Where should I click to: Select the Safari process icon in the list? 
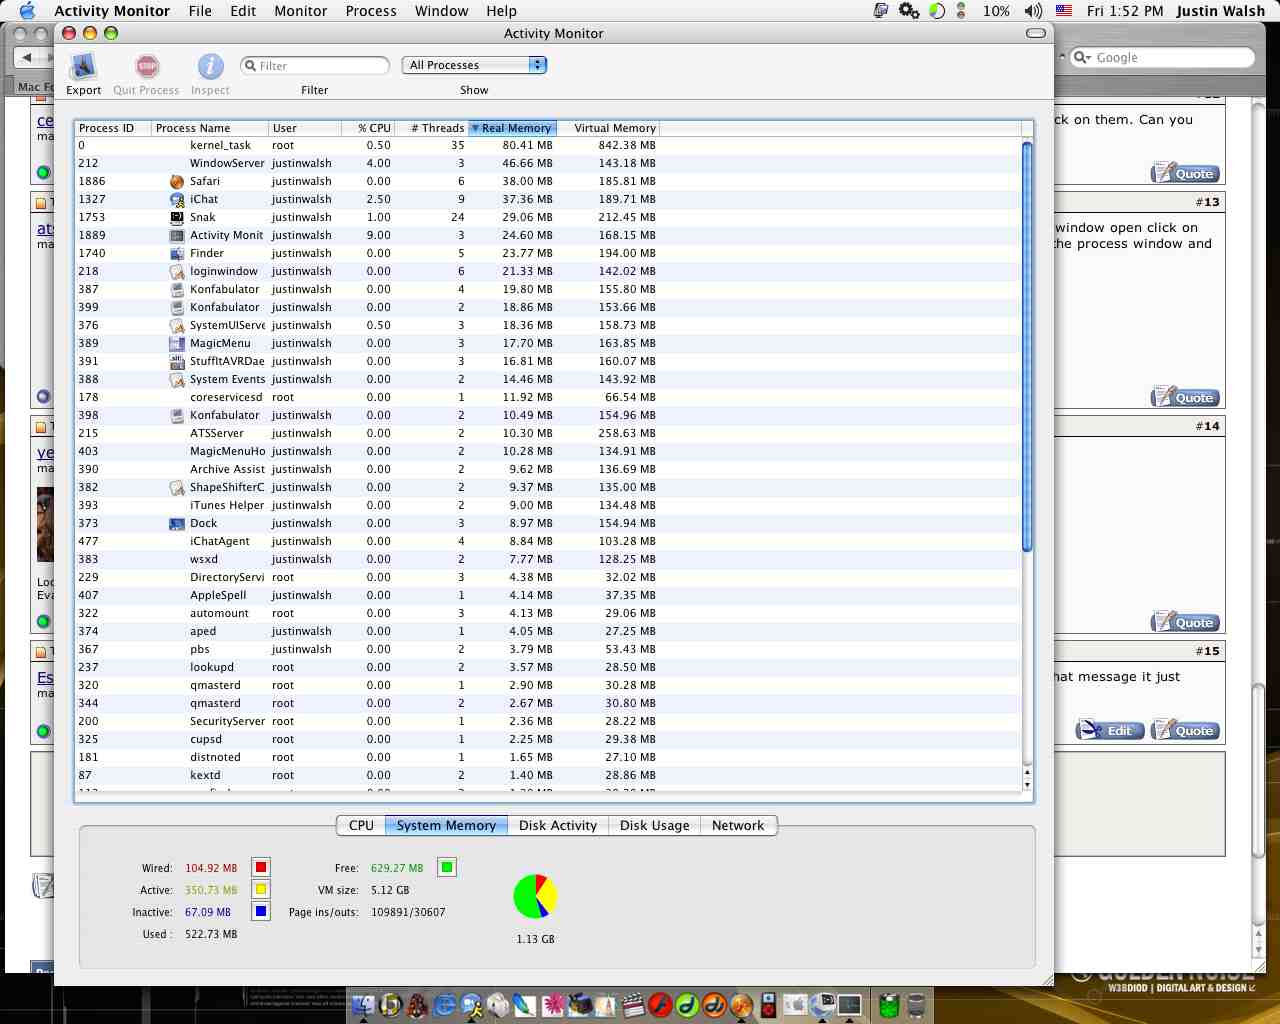pos(177,182)
